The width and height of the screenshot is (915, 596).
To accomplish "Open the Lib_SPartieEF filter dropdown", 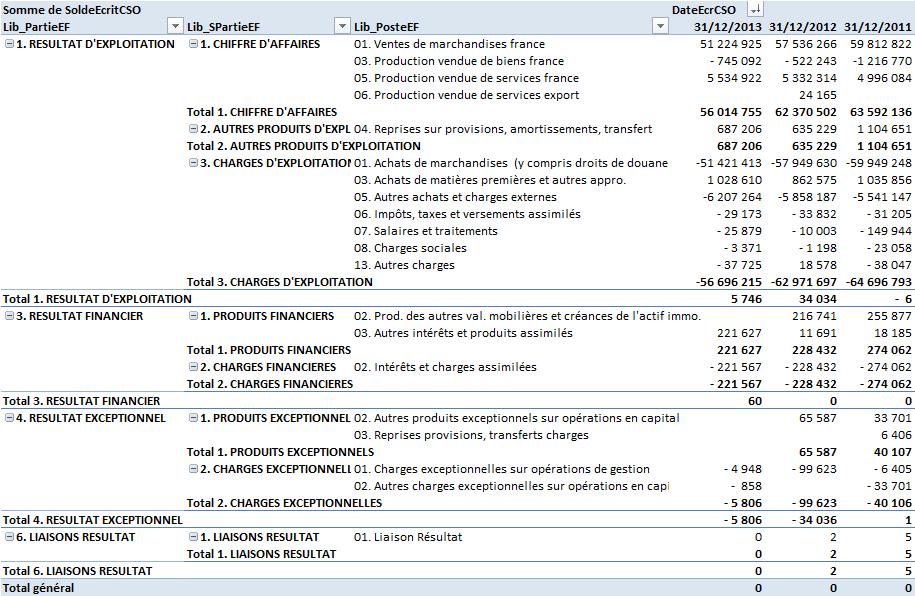I will (x=342, y=26).
